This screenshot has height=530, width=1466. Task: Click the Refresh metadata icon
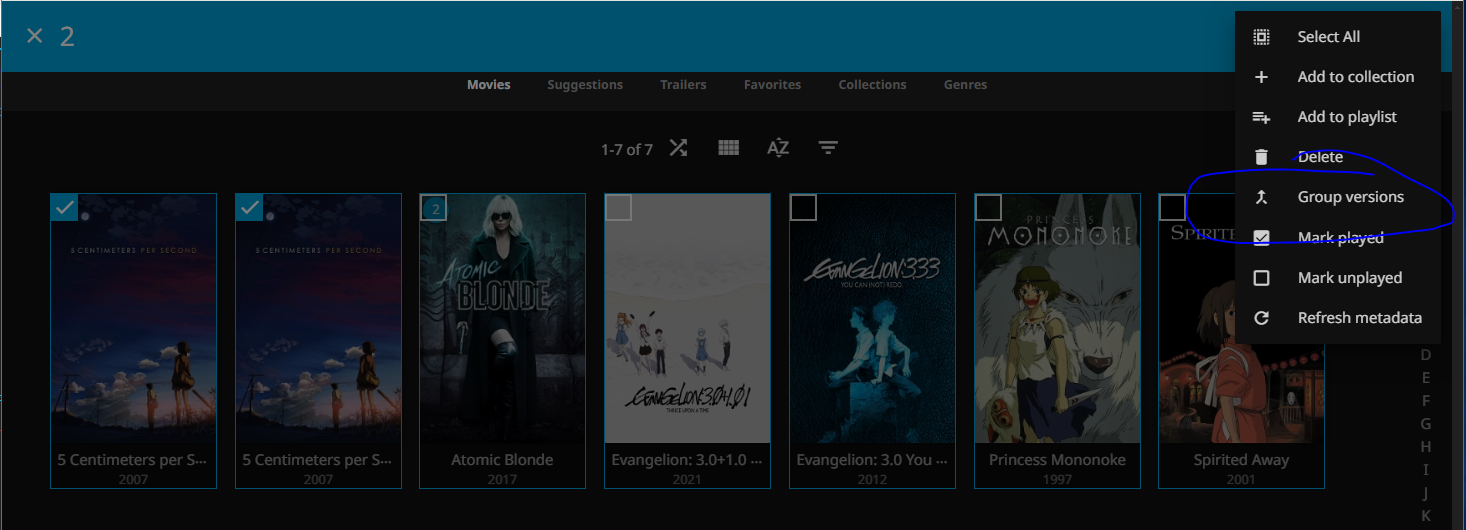1262,318
